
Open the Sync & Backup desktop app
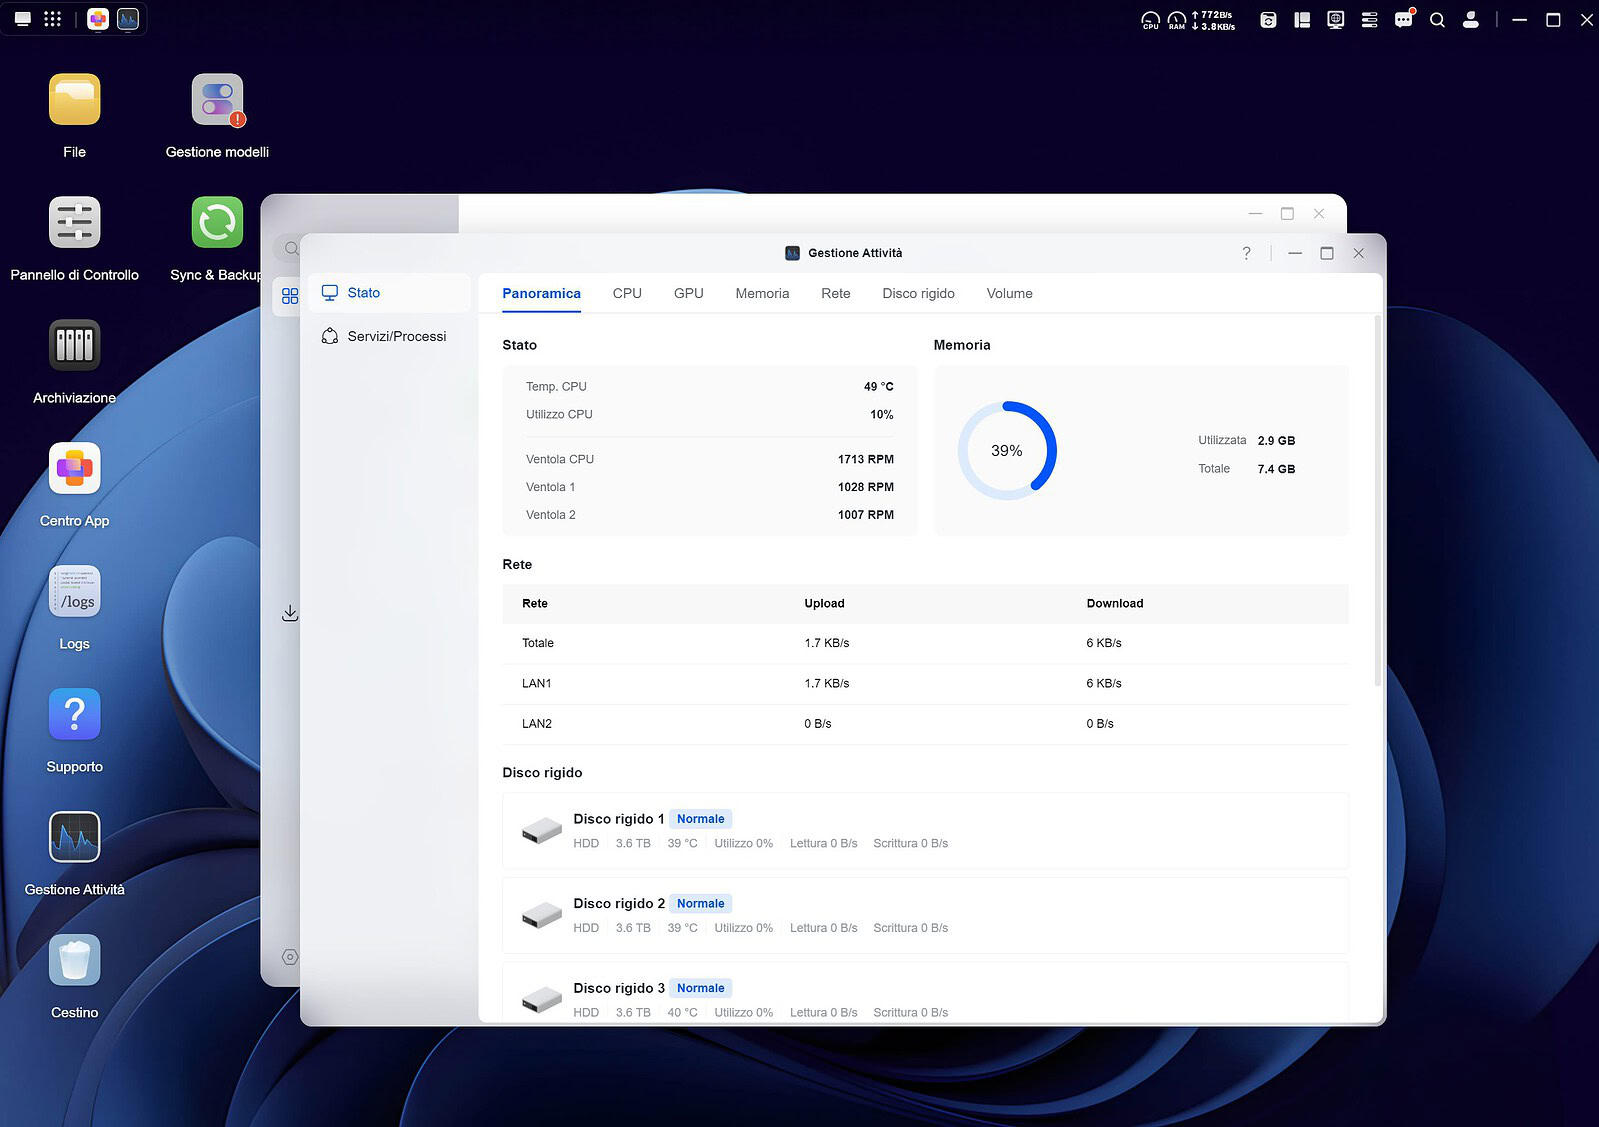pos(217,222)
